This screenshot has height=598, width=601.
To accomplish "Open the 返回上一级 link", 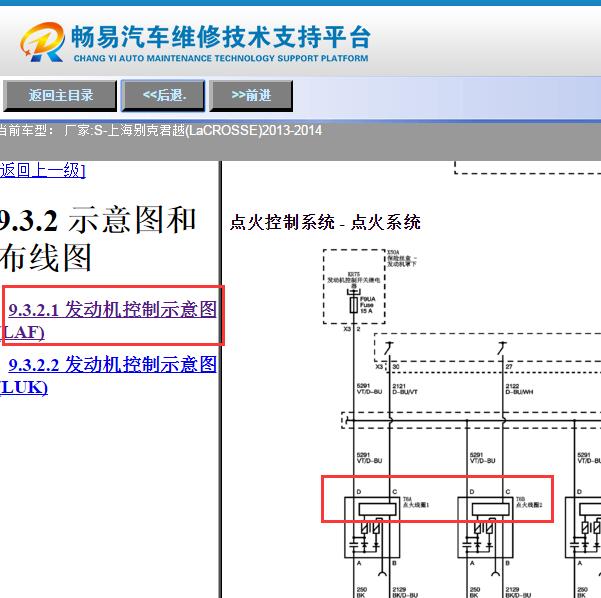I will click(x=43, y=171).
